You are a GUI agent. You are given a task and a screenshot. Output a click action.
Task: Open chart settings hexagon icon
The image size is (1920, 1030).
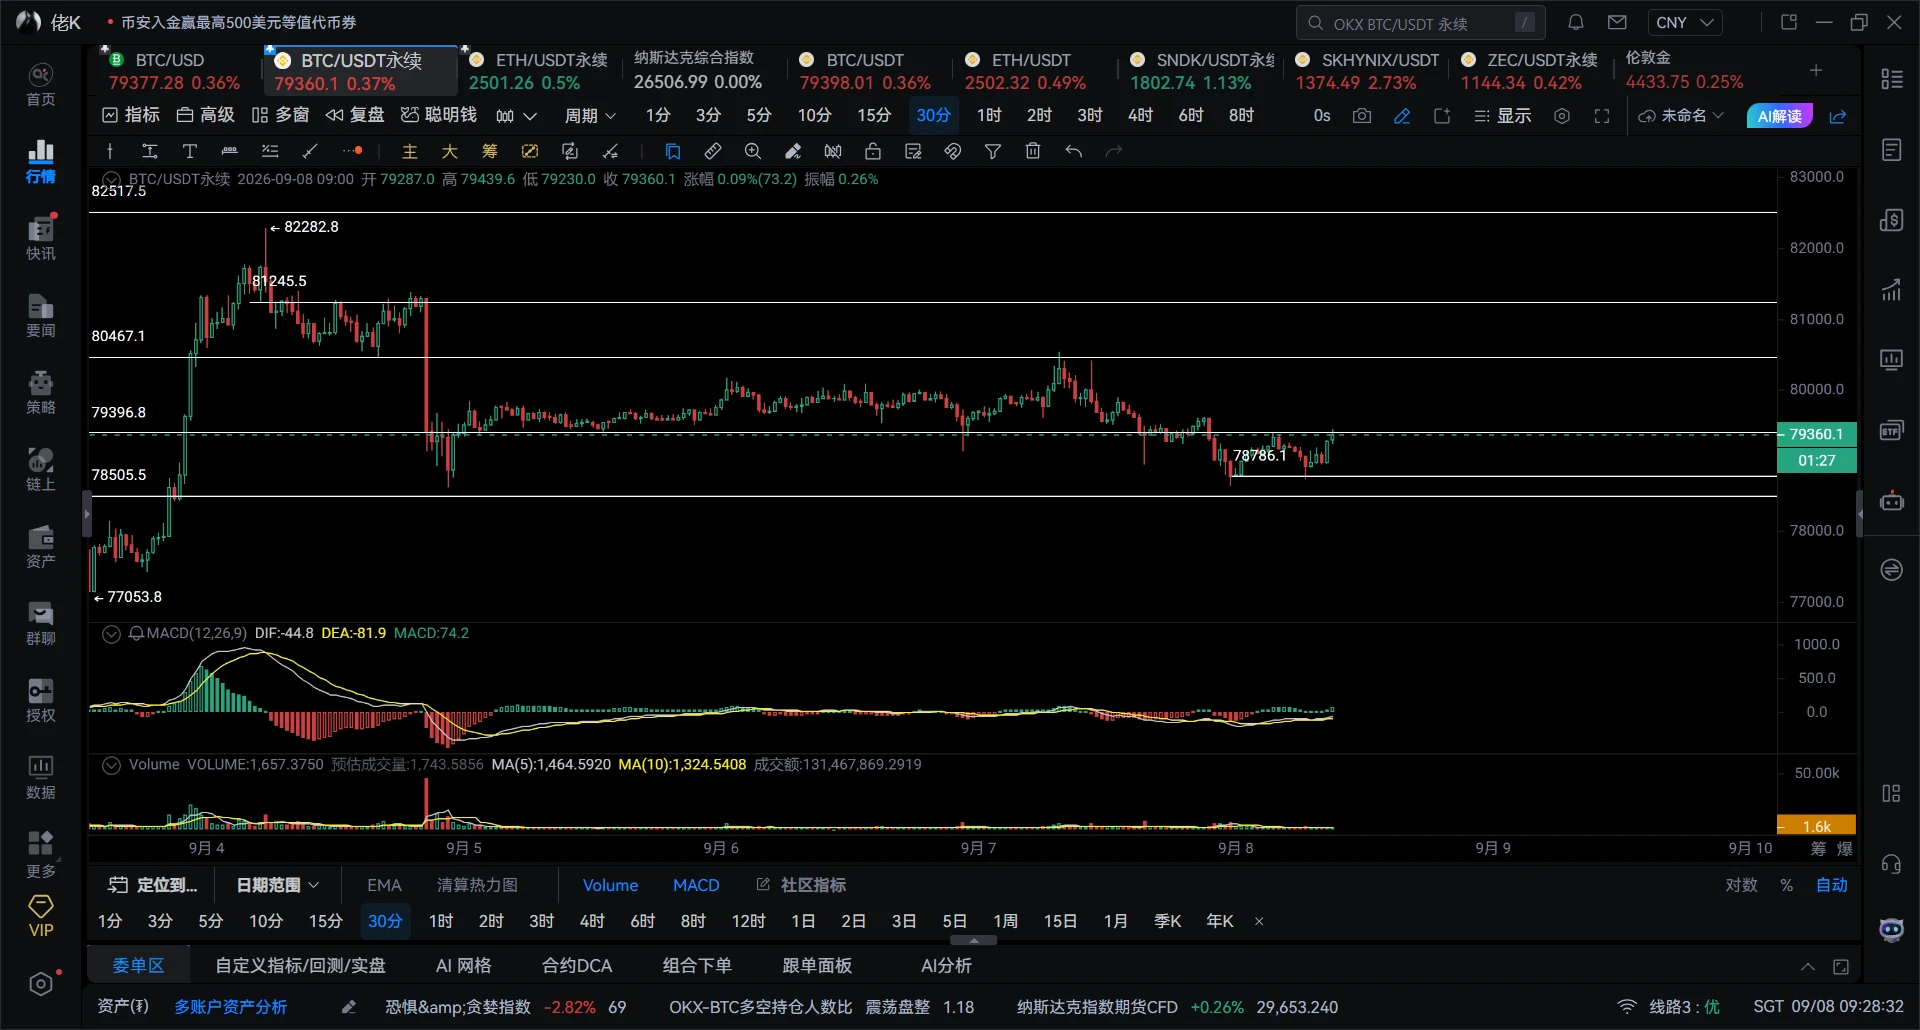tap(1562, 116)
